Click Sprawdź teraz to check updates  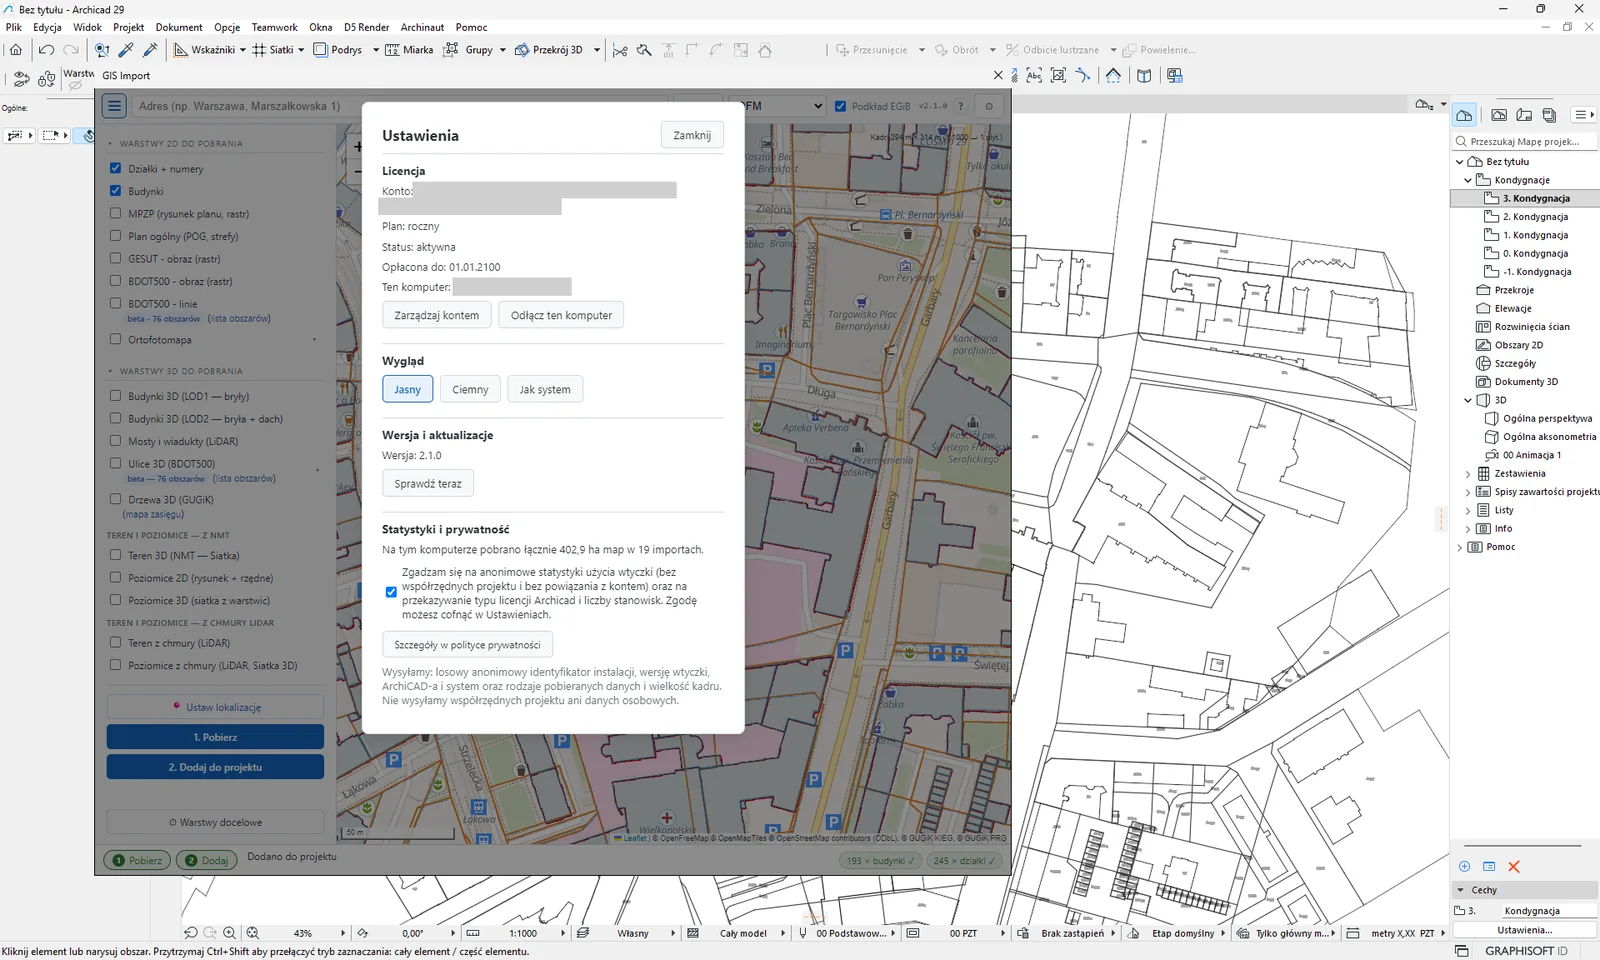[x=428, y=483]
